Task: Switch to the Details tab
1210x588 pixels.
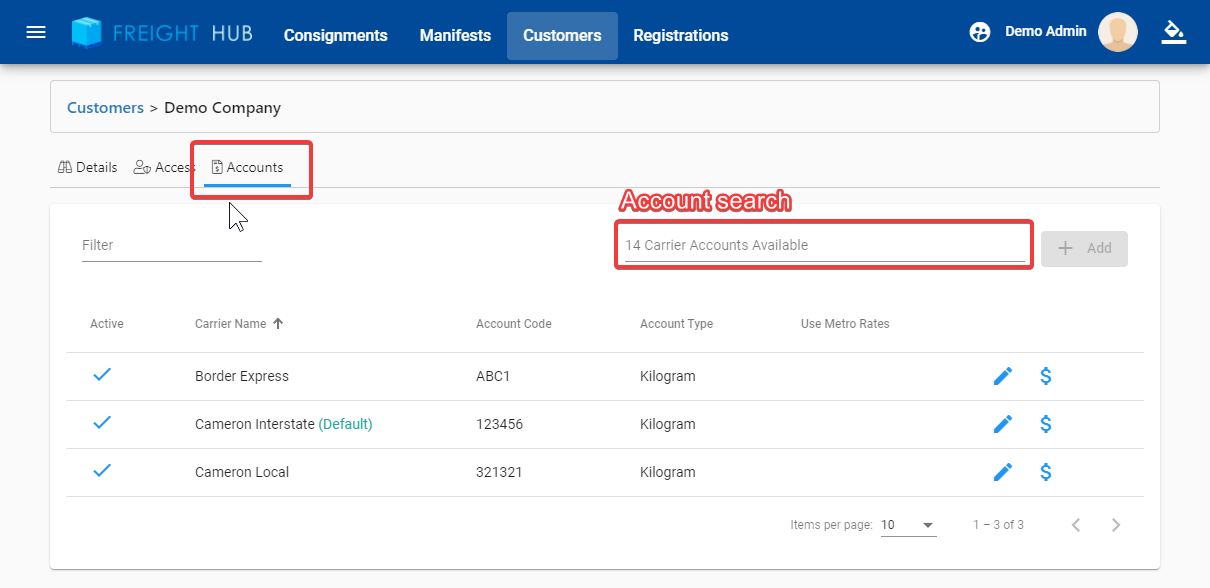Action: (x=87, y=167)
